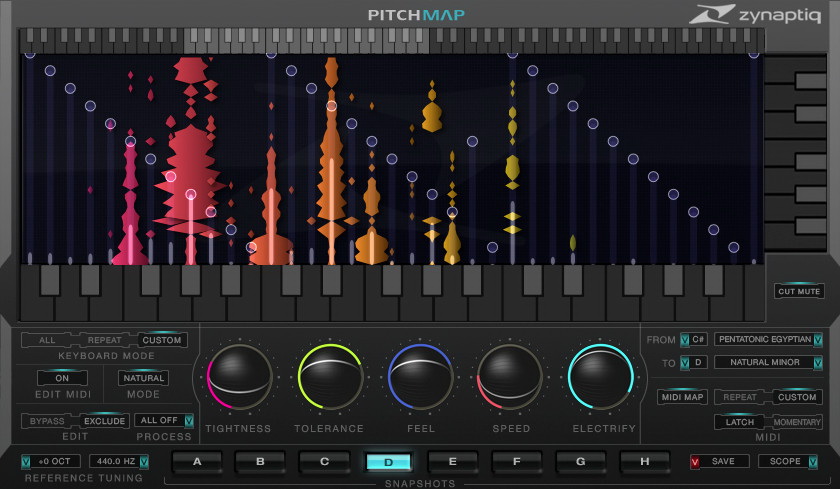This screenshot has width=840, height=489.
Task: Click the Speed knob
Action: (x=510, y=378)
